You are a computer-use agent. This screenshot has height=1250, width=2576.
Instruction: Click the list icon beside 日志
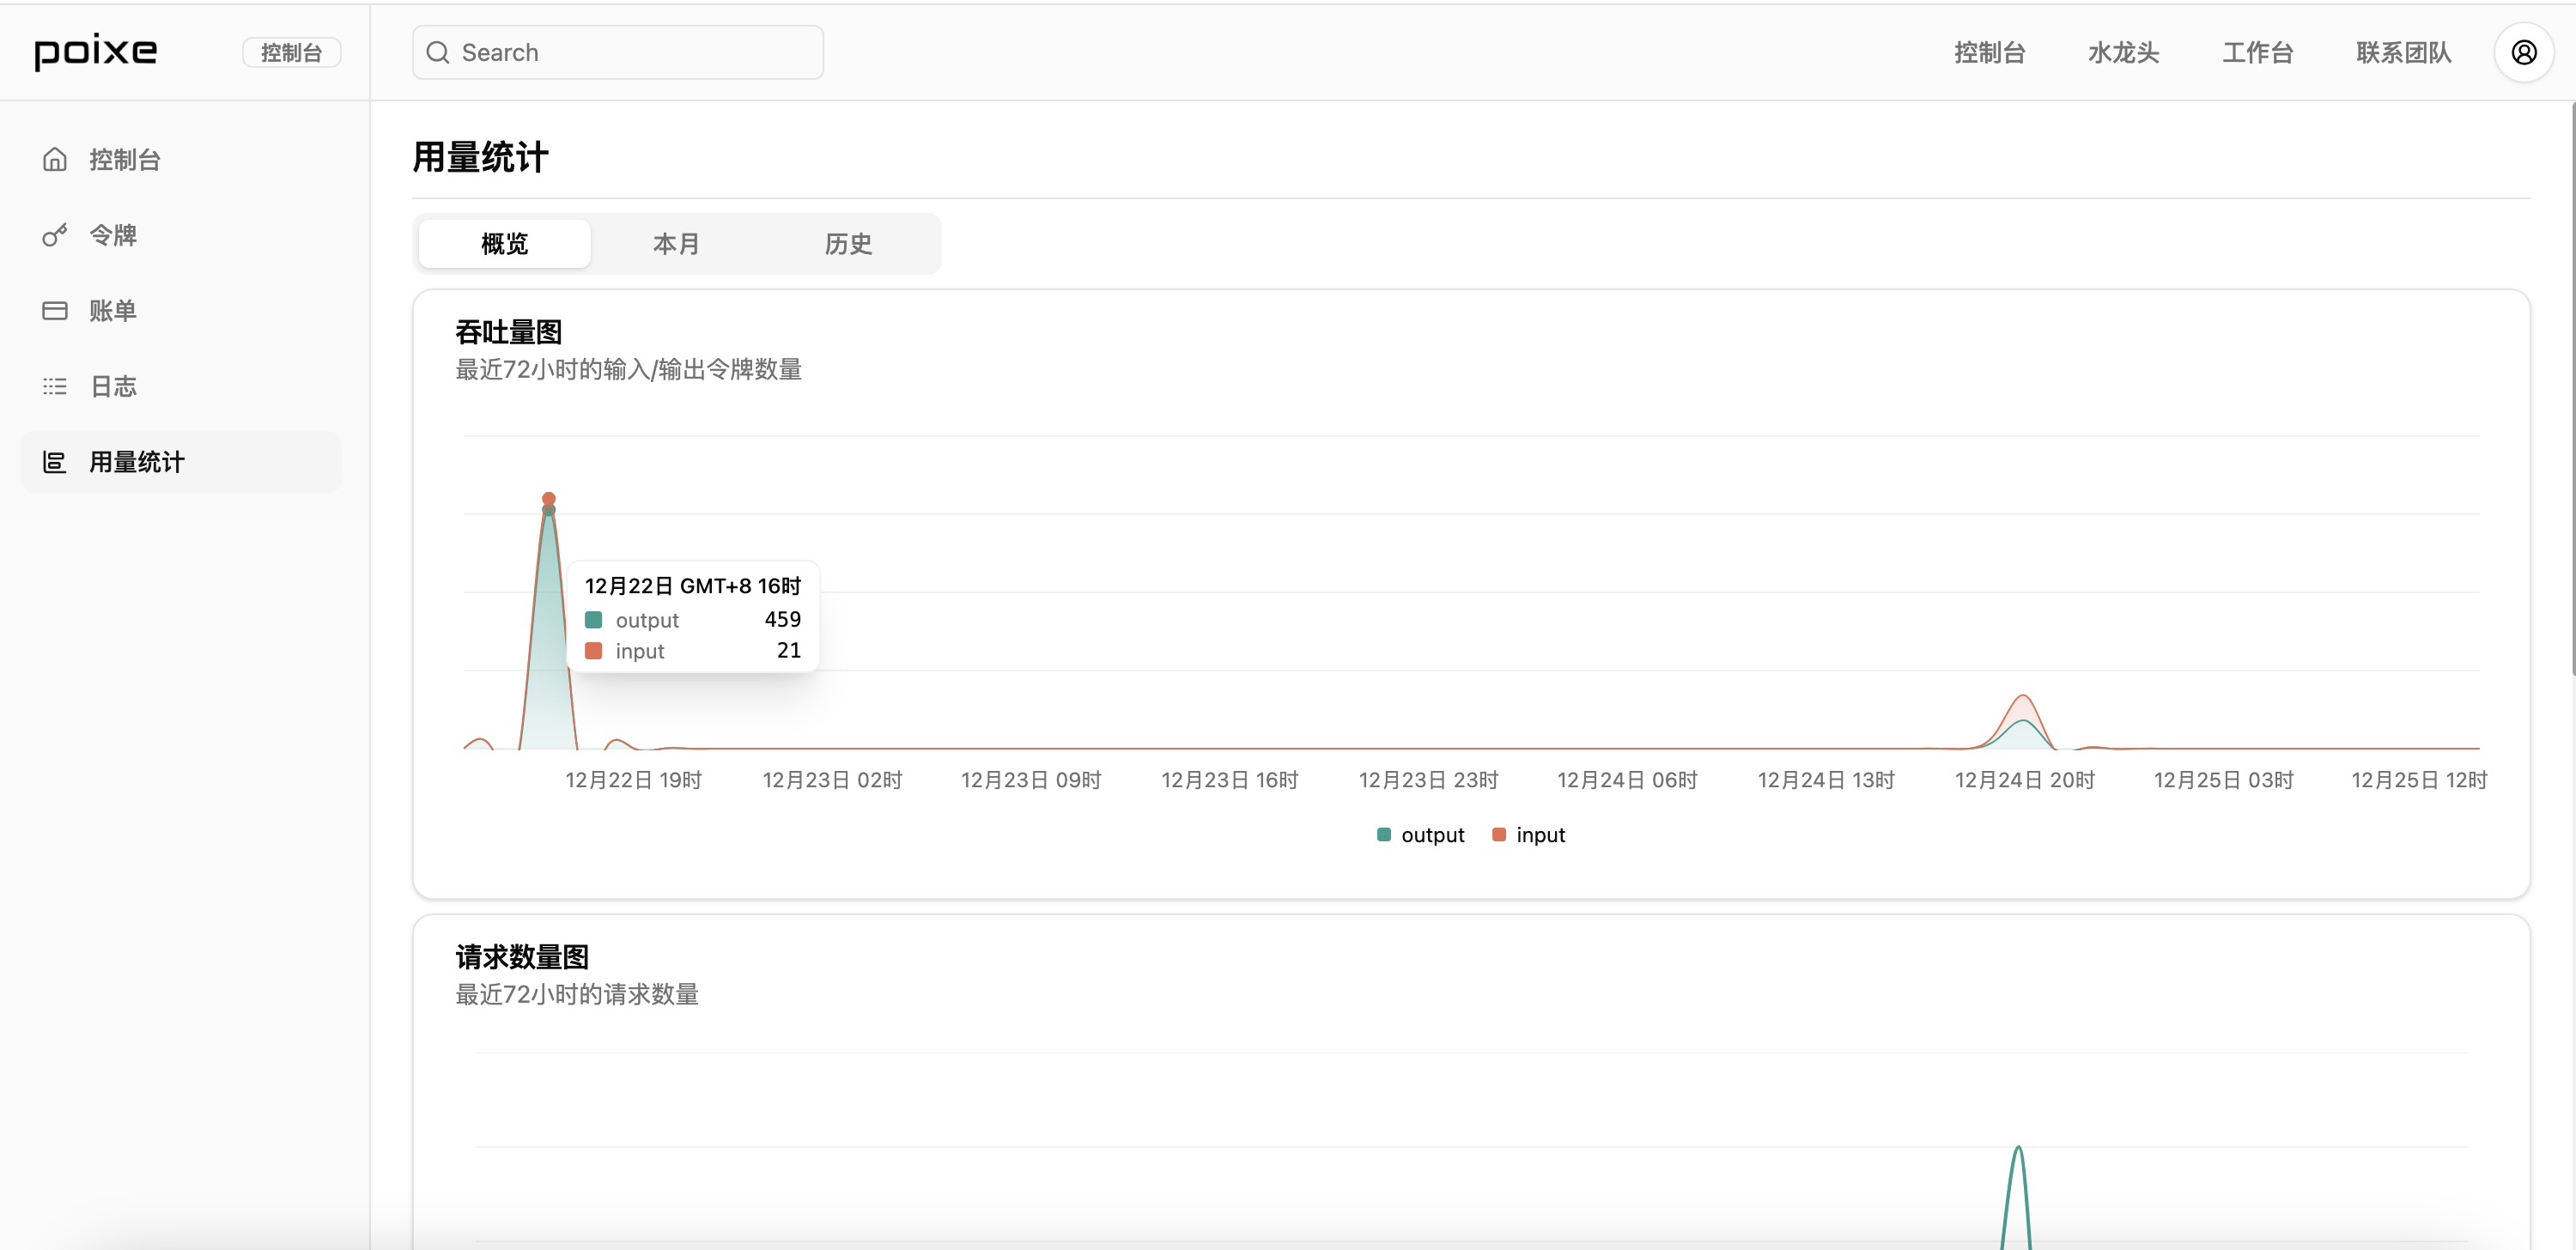coord(55,386)
